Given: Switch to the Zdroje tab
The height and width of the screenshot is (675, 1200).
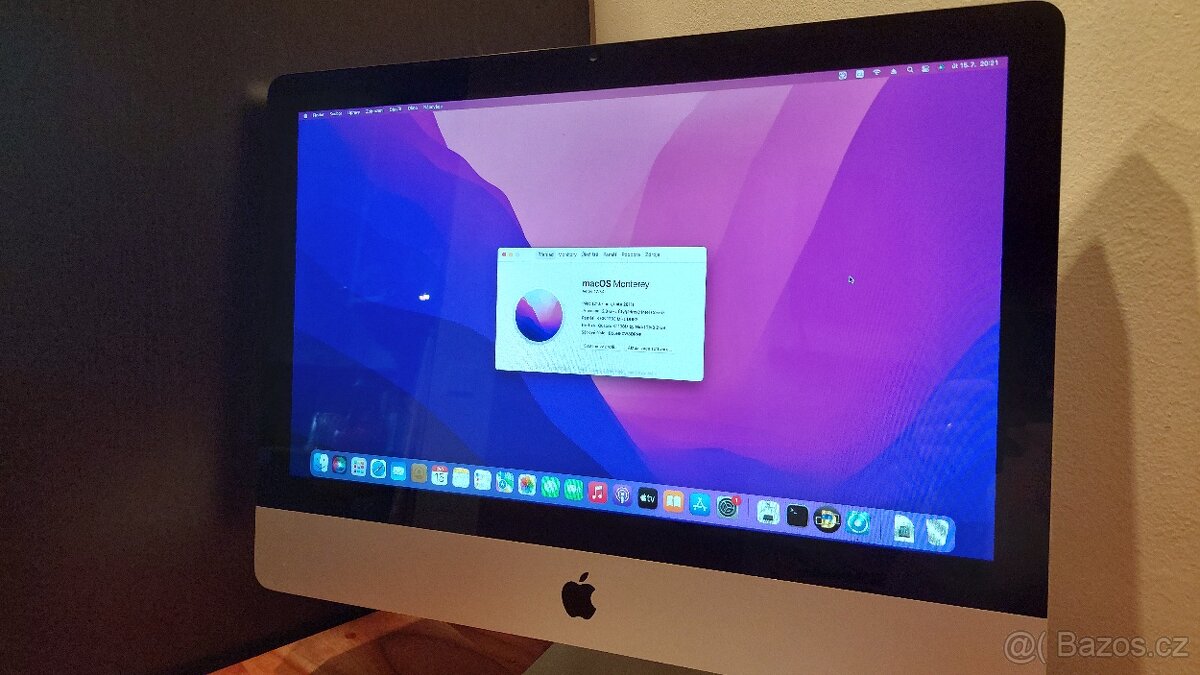Looking at the screenshot, I should [653, 254].
